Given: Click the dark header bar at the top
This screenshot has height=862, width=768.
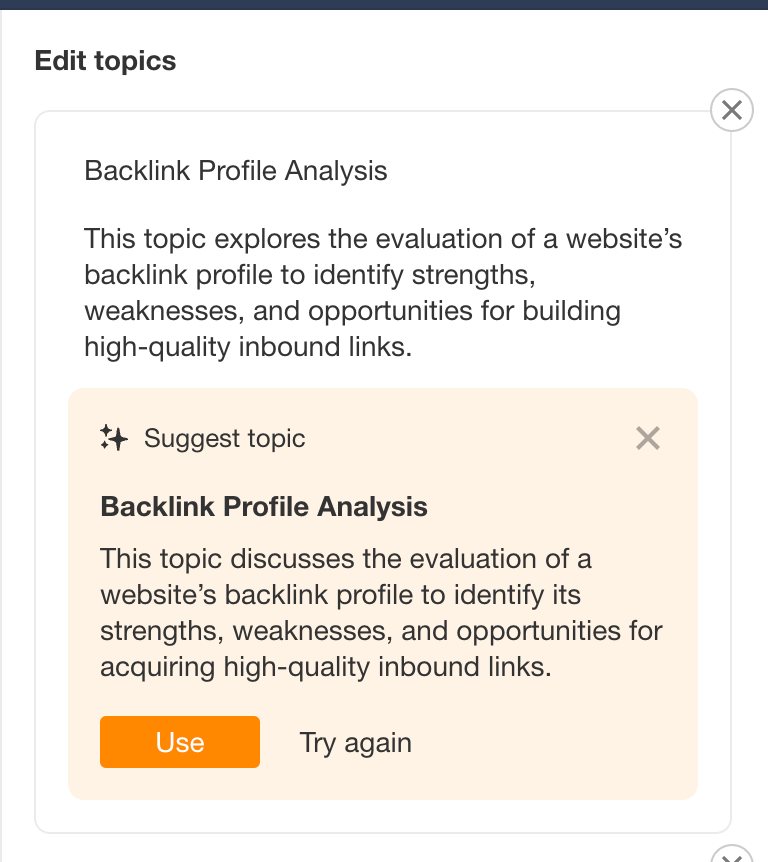Looking at the screenshot, I should [384, 4].
